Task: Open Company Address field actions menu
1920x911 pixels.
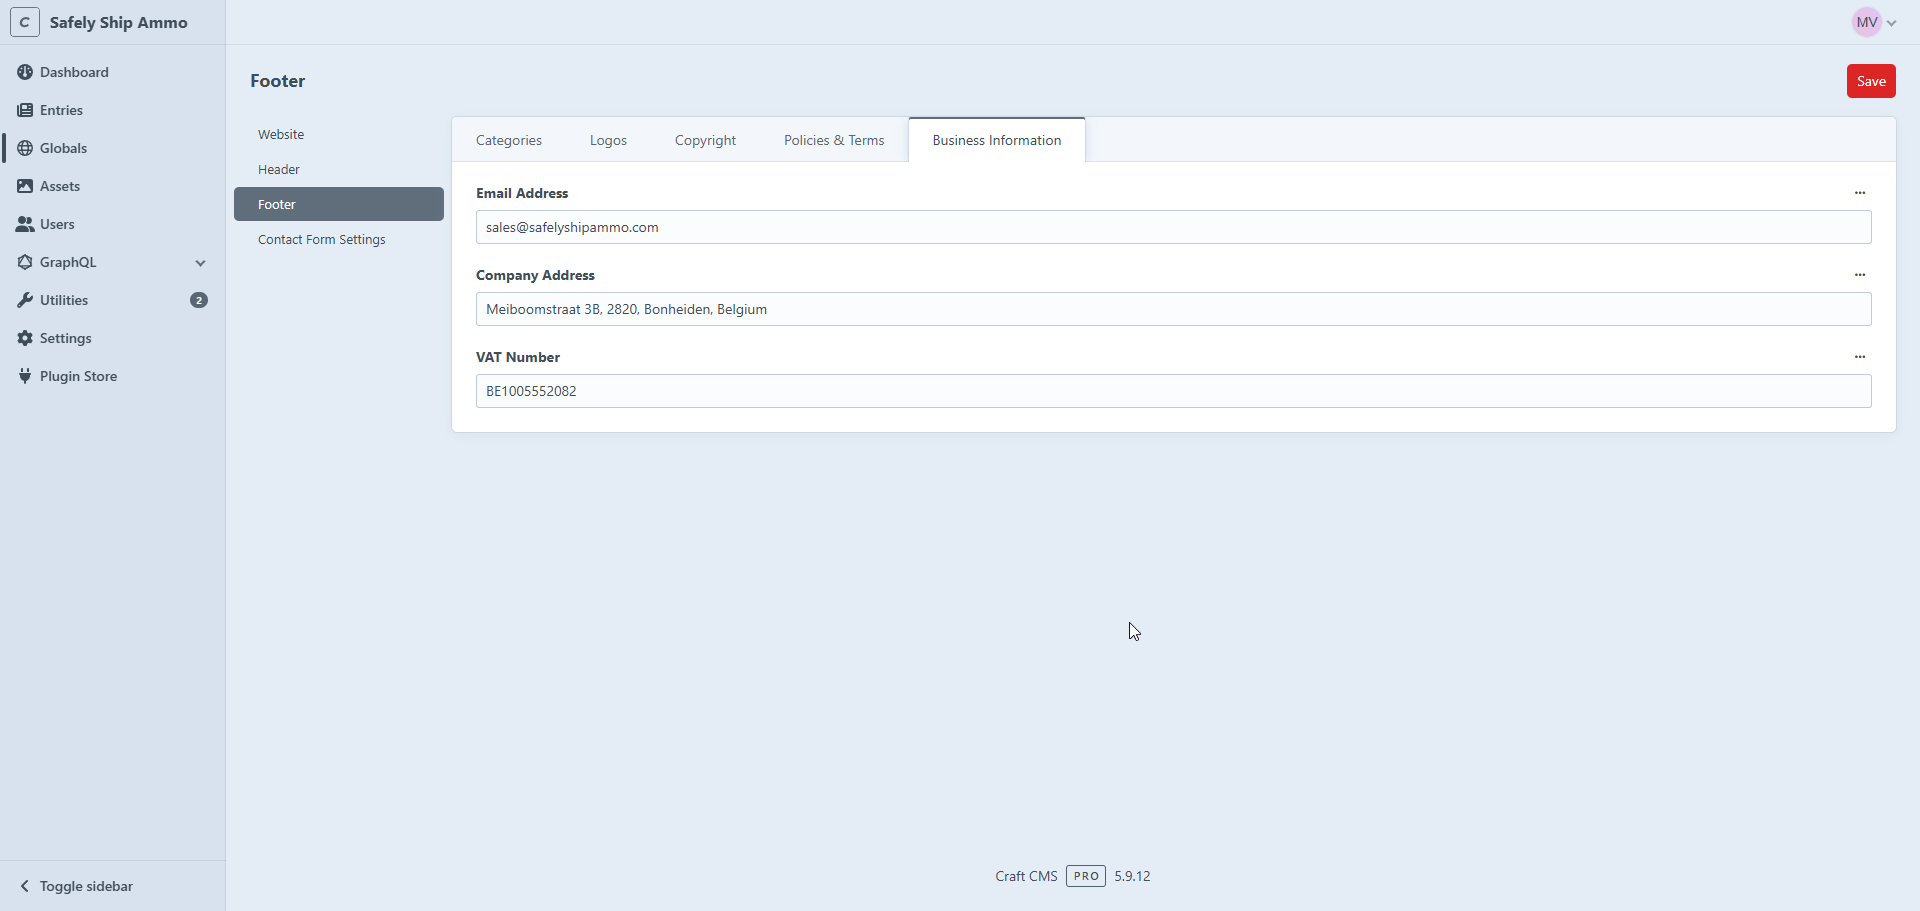Action: click(1860, 275)
